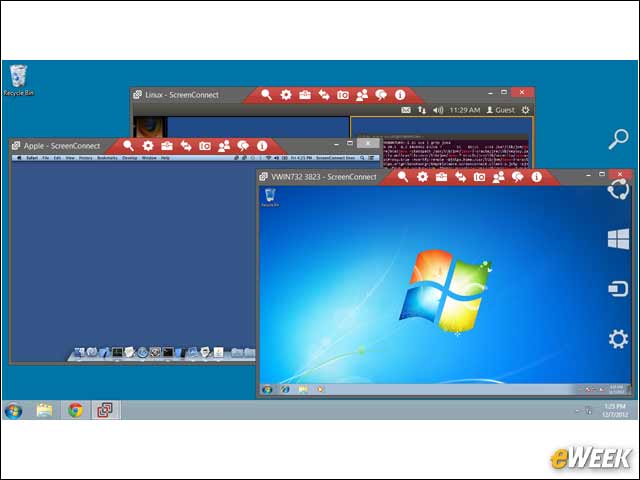
Task: Open toolbox icon in Linux ScreenConnect toolbar
Action: click(305, 95)
